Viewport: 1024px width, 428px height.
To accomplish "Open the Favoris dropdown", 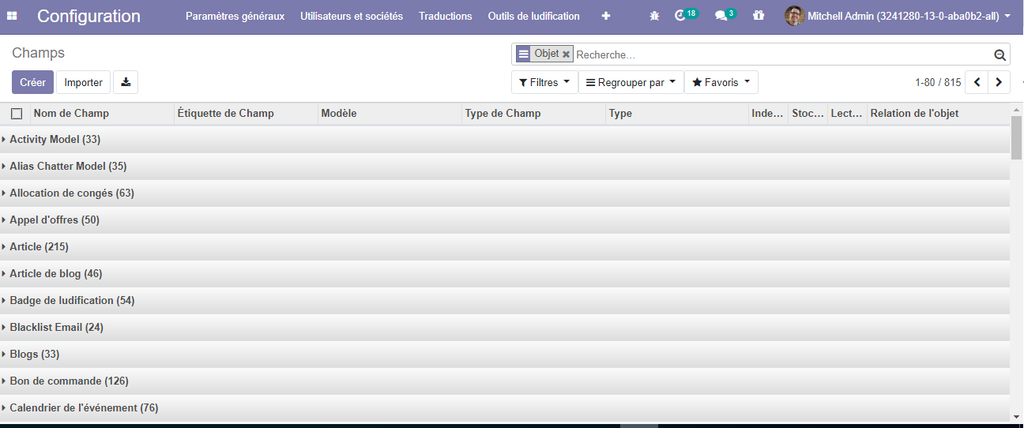I will (720, 82).
